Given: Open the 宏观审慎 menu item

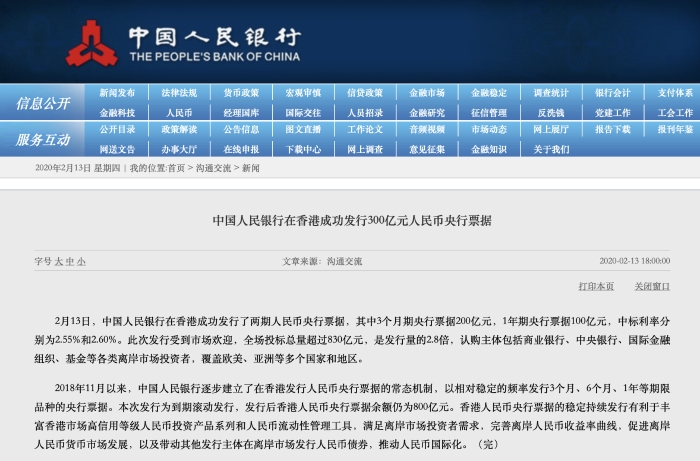Looking at the screenshot, I should pyautogui.click(x=303, y=93).
